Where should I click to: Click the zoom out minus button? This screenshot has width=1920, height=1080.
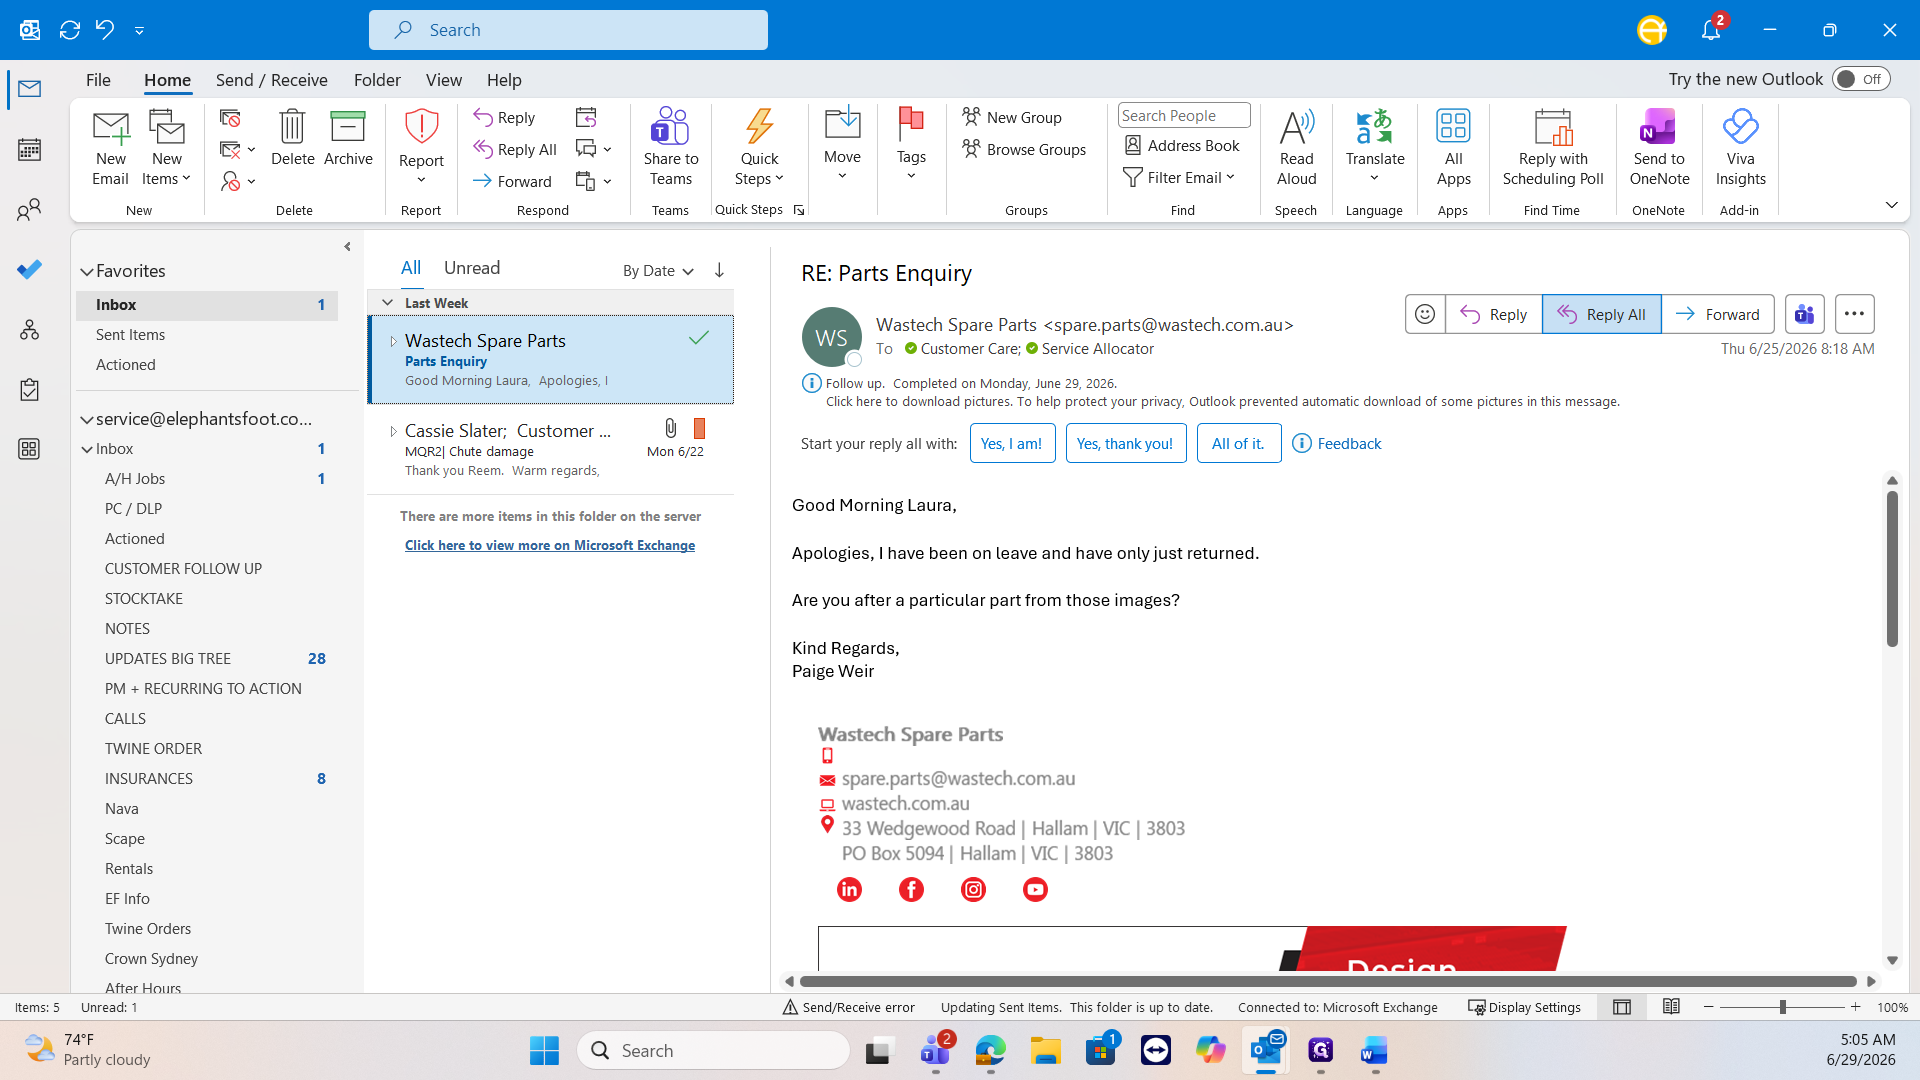coord(1709,1007)
